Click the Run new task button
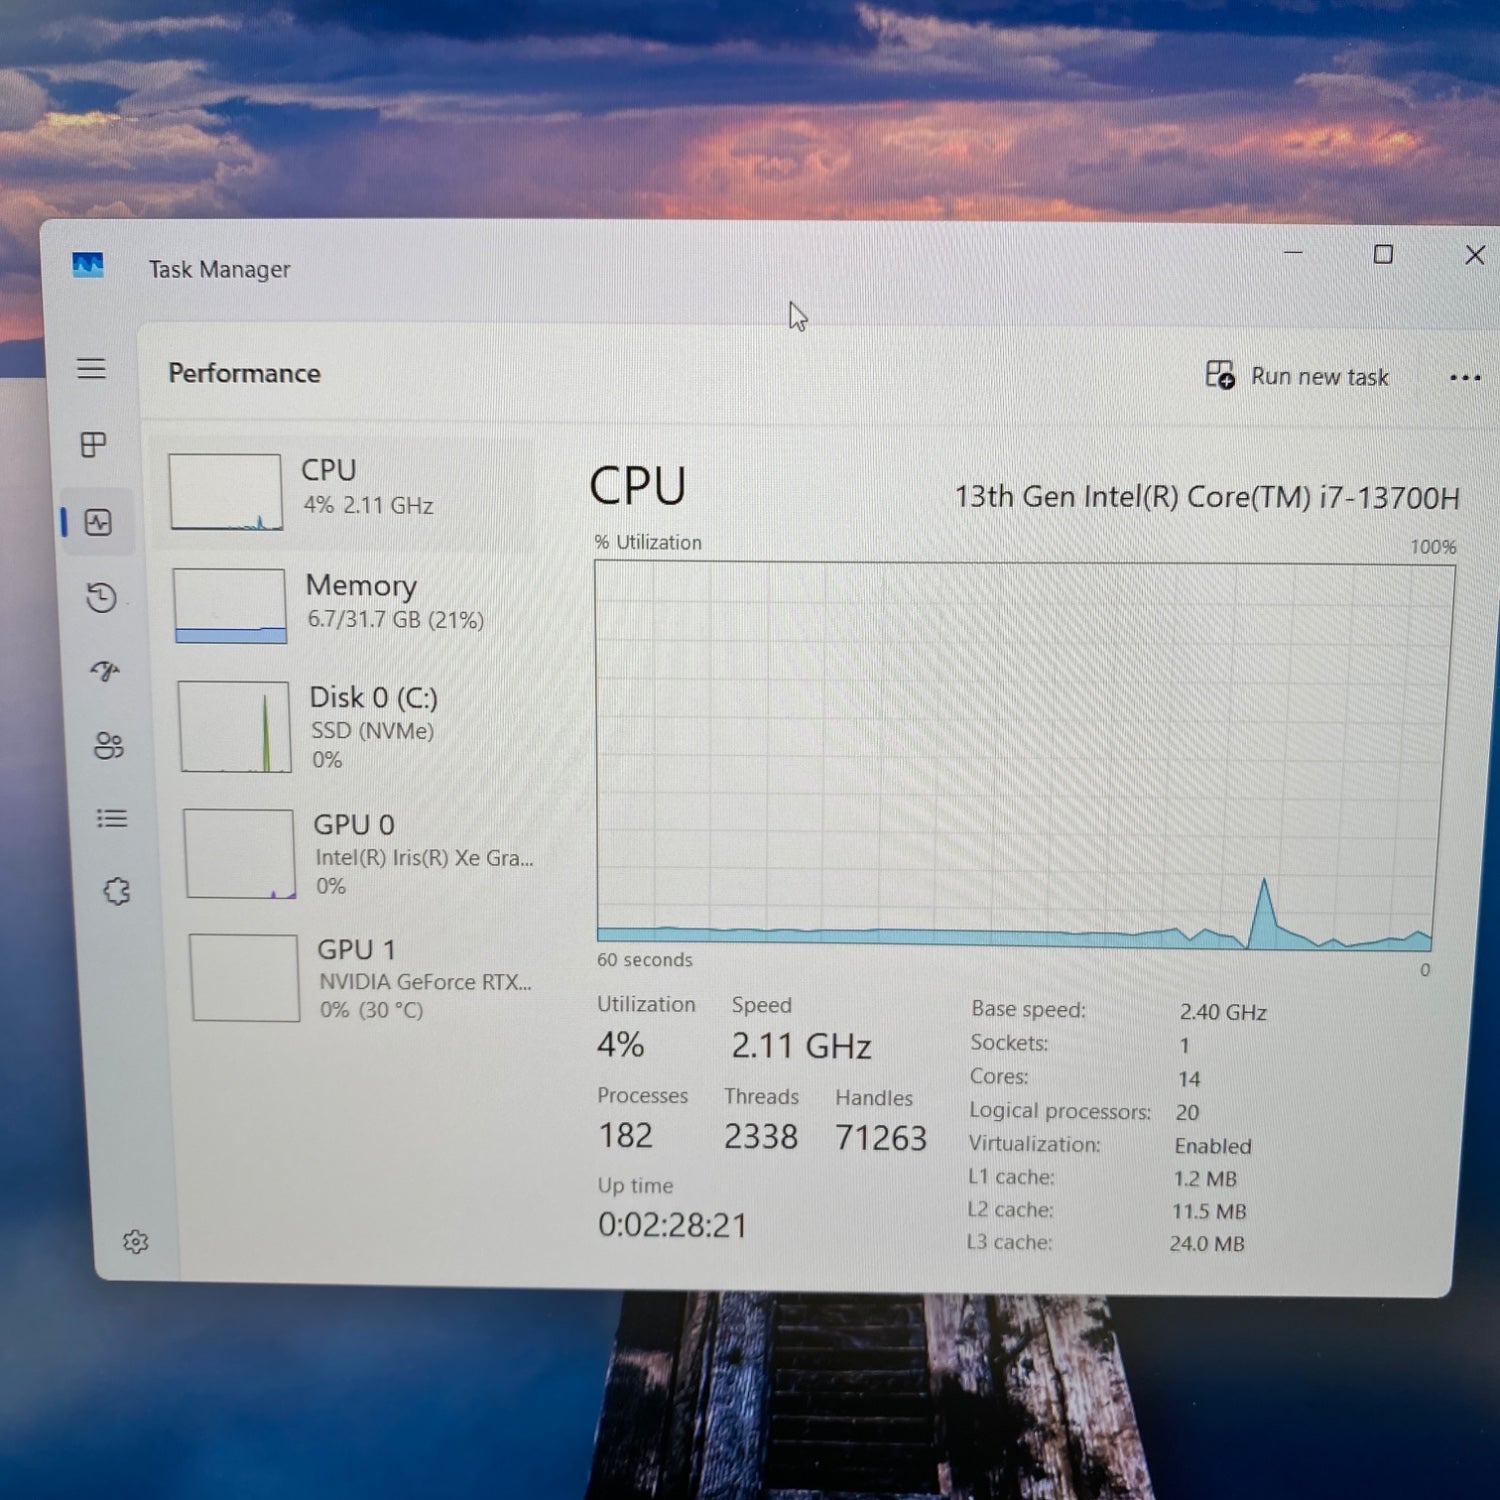The width and height of the screenshot is (1500, 1500). point(1297,376)
